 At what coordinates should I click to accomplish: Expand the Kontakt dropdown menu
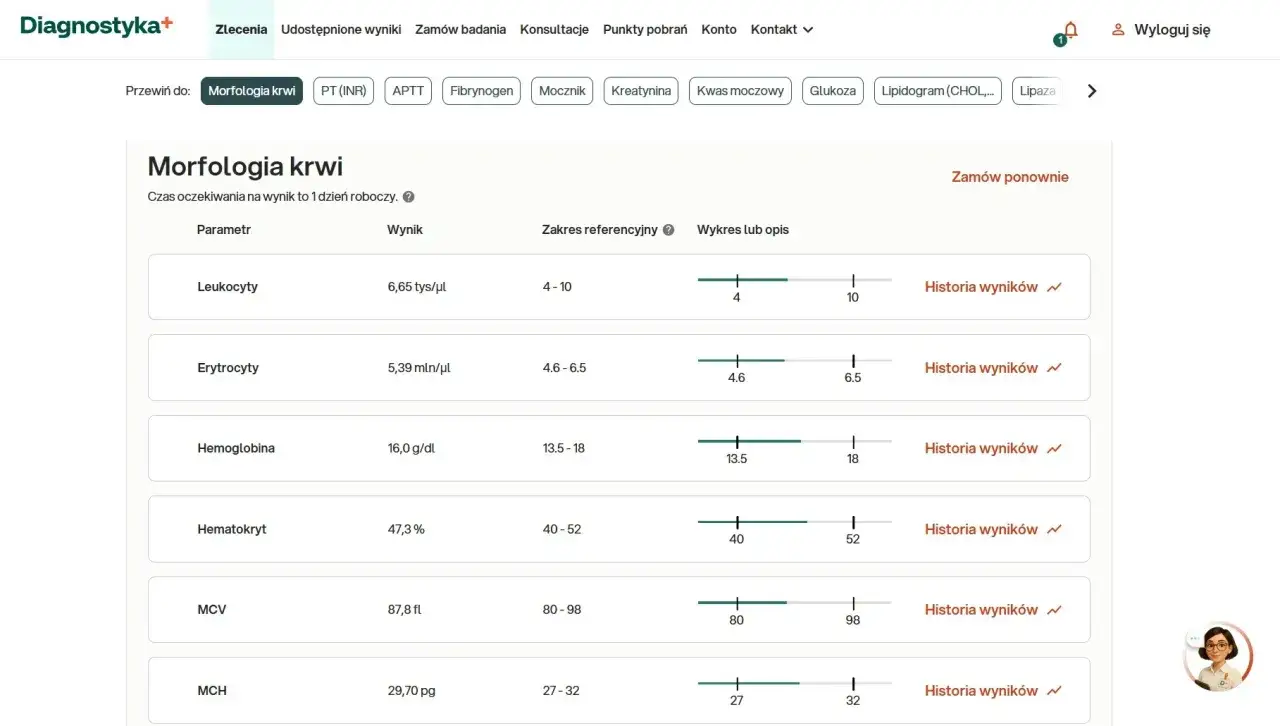click(781, 30)
